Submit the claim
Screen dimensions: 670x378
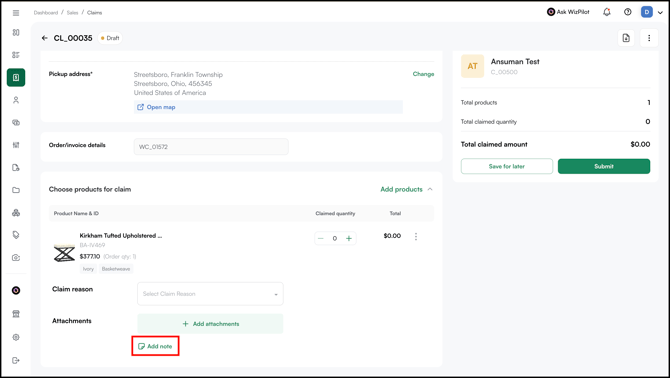pos(604,166)
